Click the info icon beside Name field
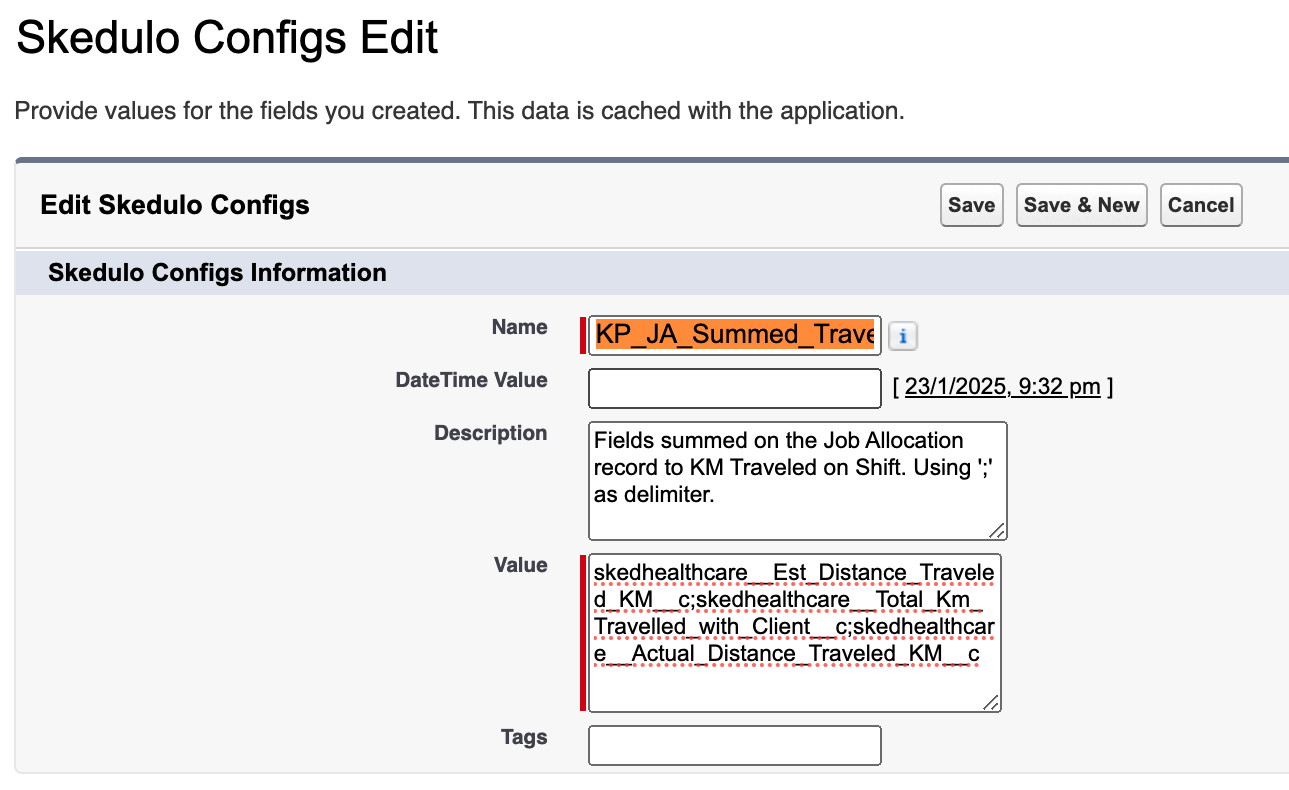 903,336
